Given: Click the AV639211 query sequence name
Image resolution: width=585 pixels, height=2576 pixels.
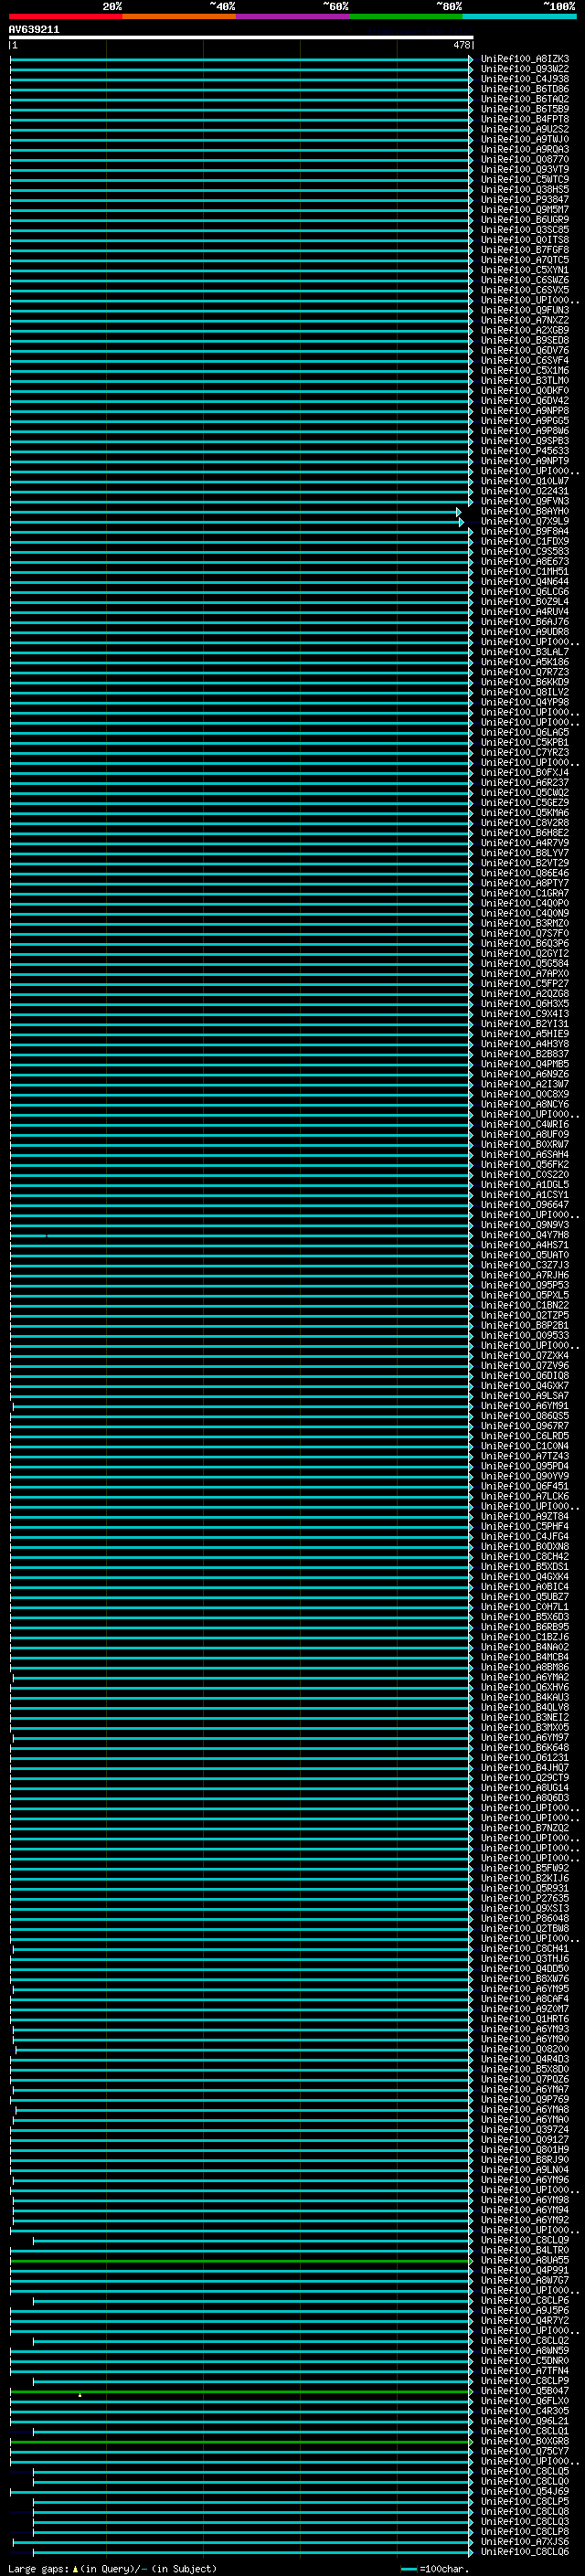Looking at the screenshot, I should [x=34, y=30].
